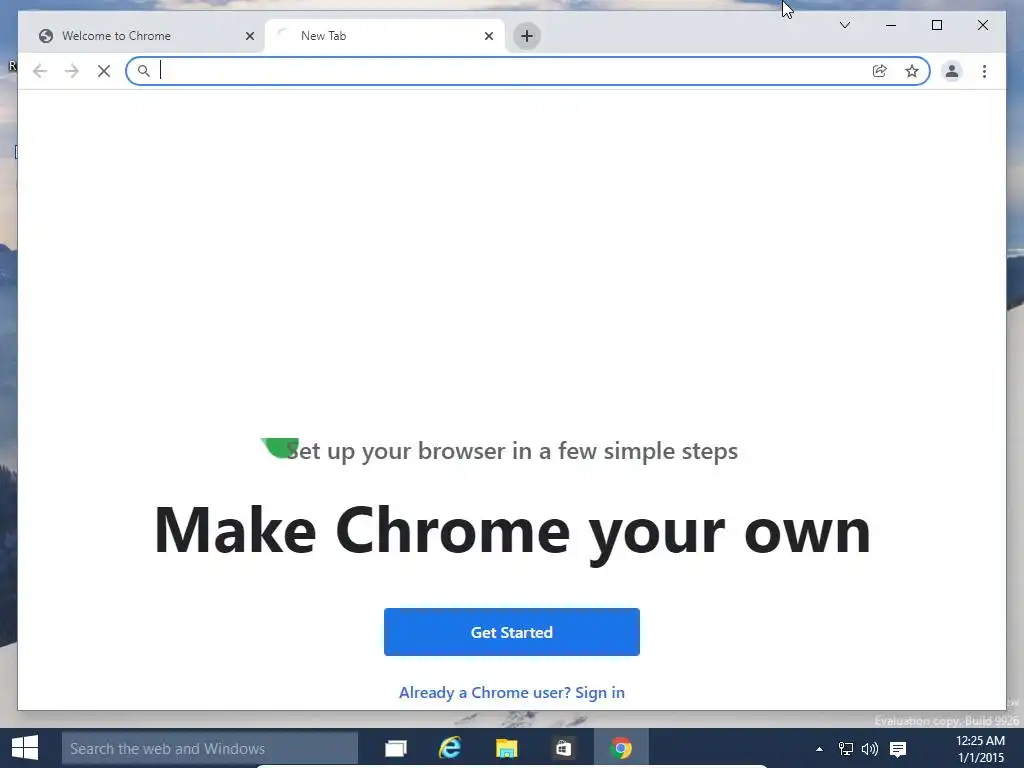Stop loading the page
Image resolution: width=1024 pixels, height=768 pixels.
104,71
